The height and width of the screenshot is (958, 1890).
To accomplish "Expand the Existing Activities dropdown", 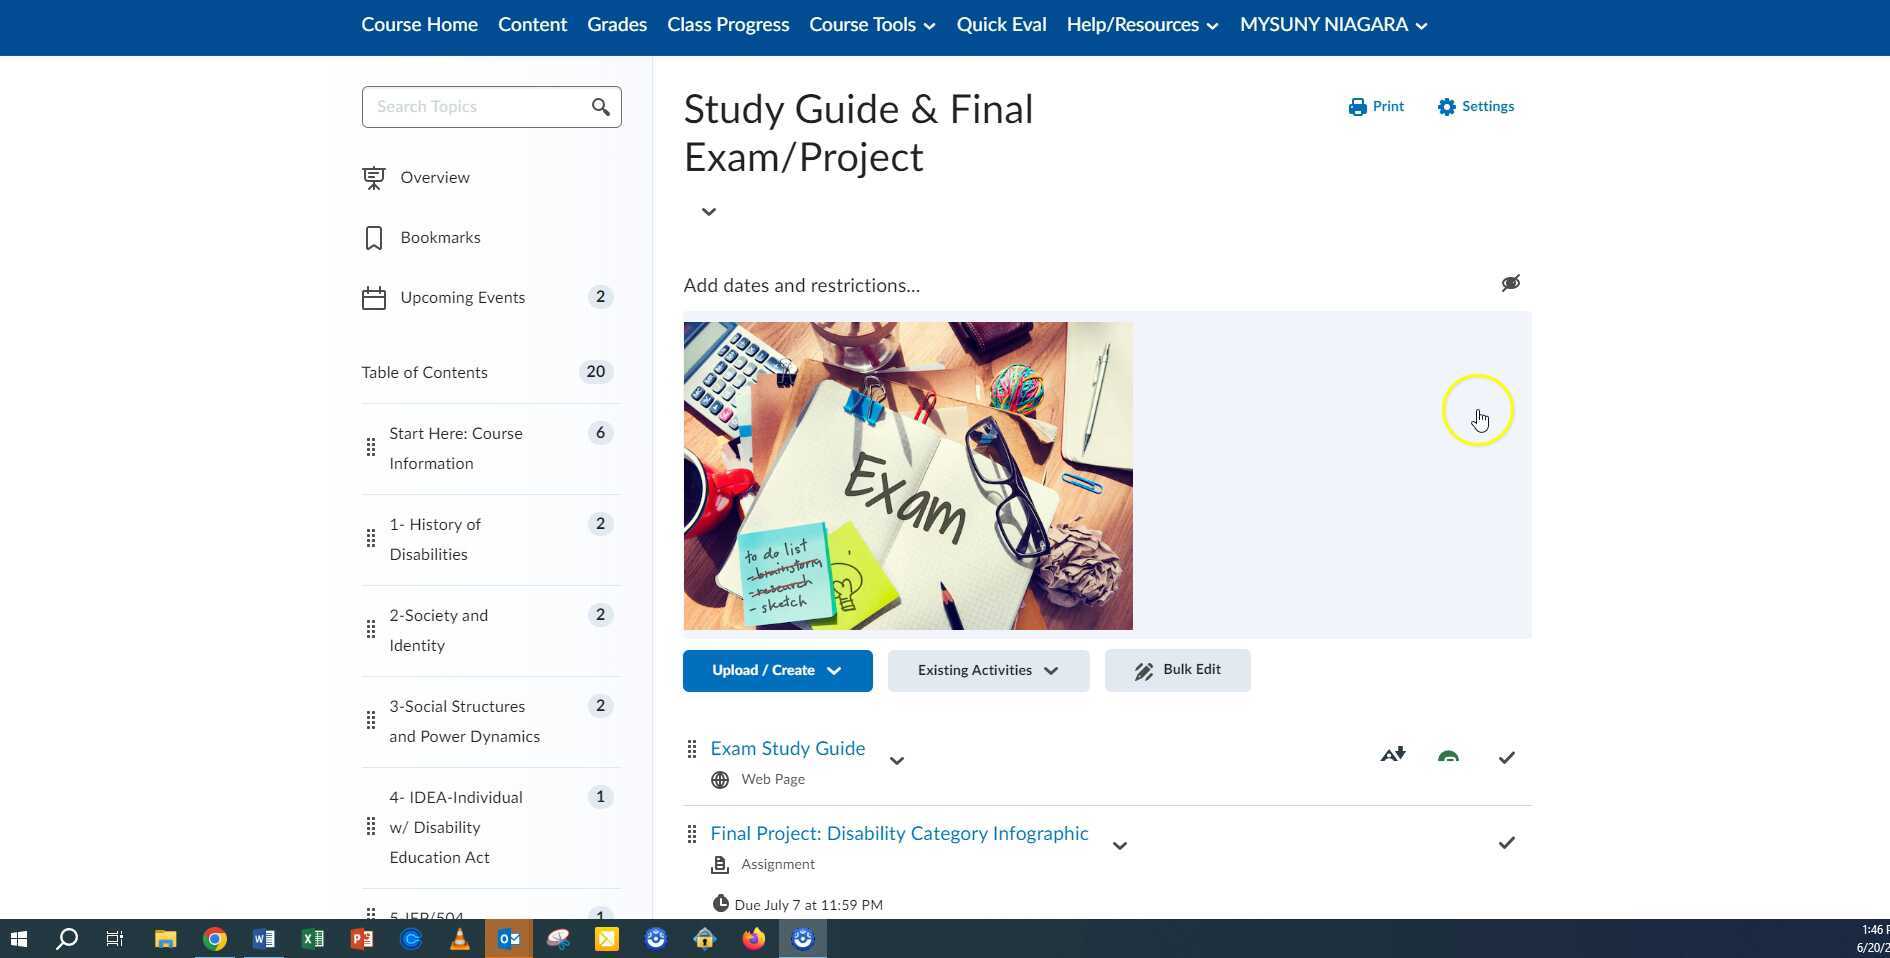I will [987, 670].
